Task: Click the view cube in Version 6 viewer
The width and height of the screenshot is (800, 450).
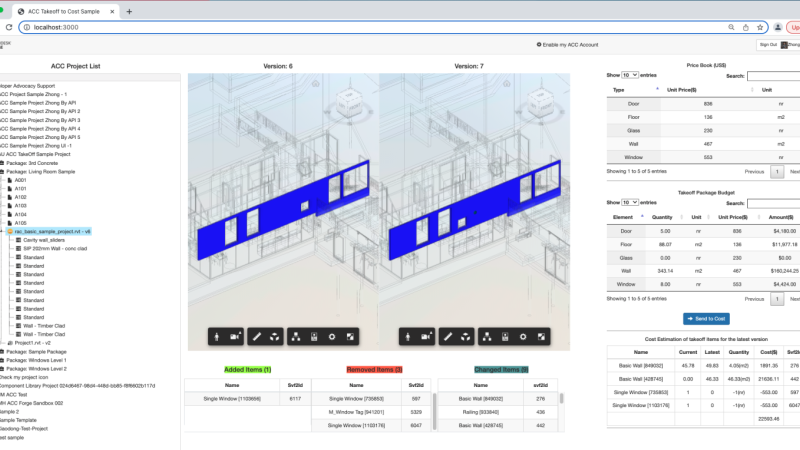Action: [349, 104]
